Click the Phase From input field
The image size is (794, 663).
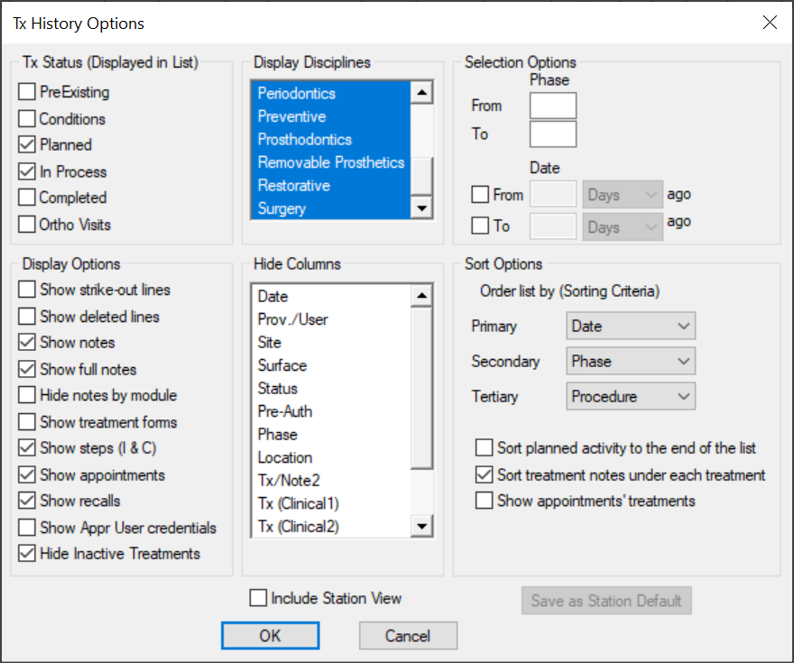553,106
